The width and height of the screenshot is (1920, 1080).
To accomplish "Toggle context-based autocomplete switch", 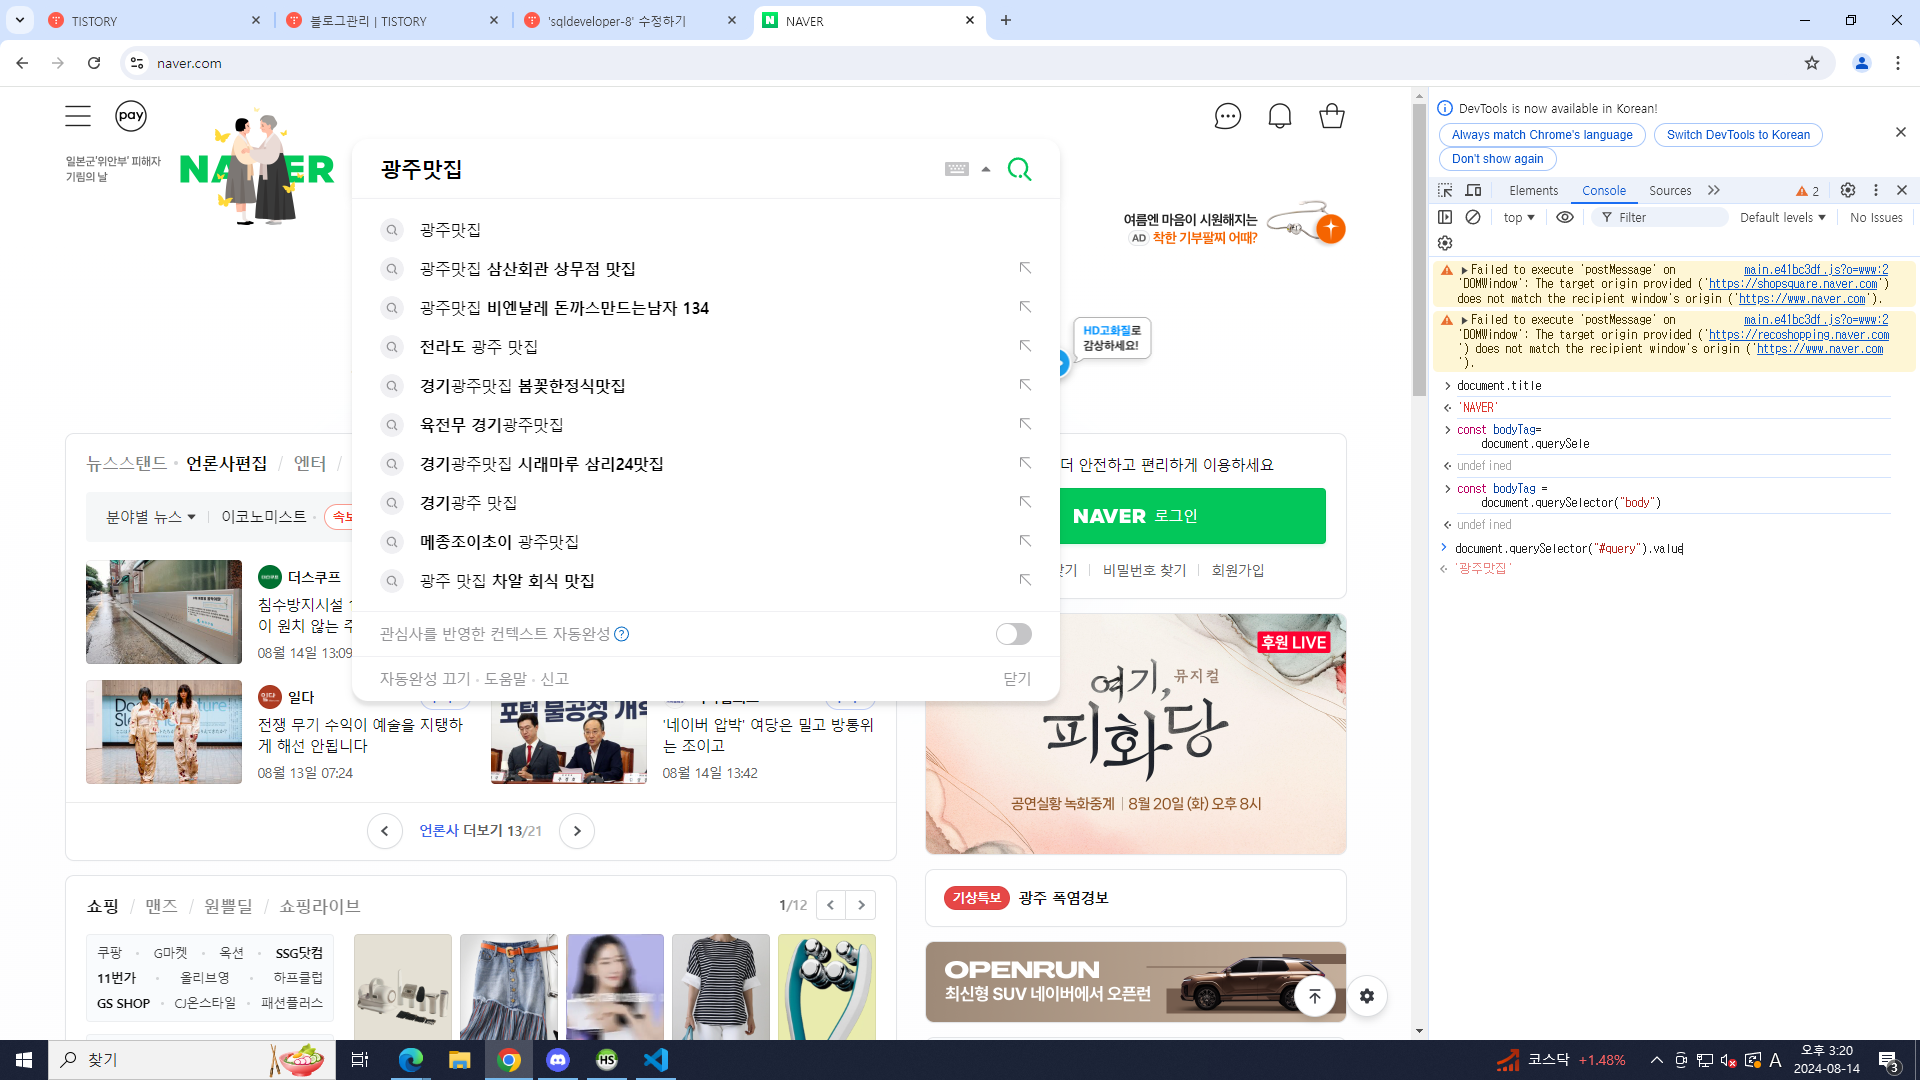I will 1013,634.
